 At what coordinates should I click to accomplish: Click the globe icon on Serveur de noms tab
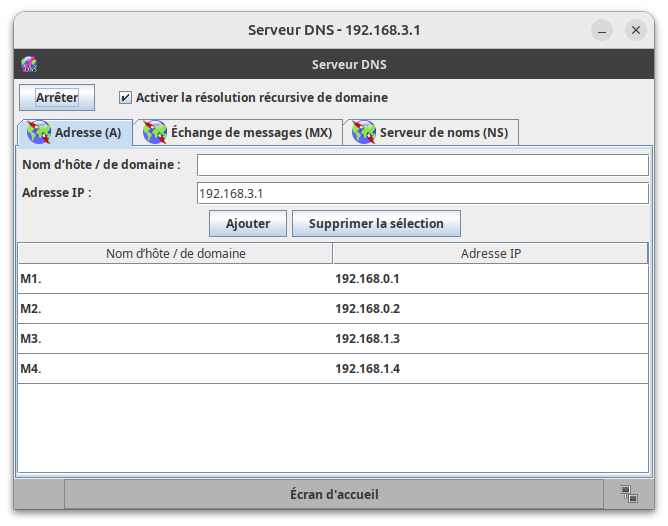pyautogui.click(x=364, y=132)
